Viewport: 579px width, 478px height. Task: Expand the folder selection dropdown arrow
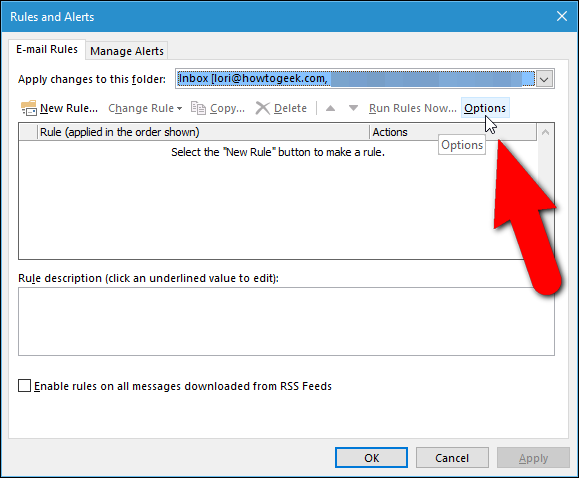pyautogui.click(x=545, y=79)
